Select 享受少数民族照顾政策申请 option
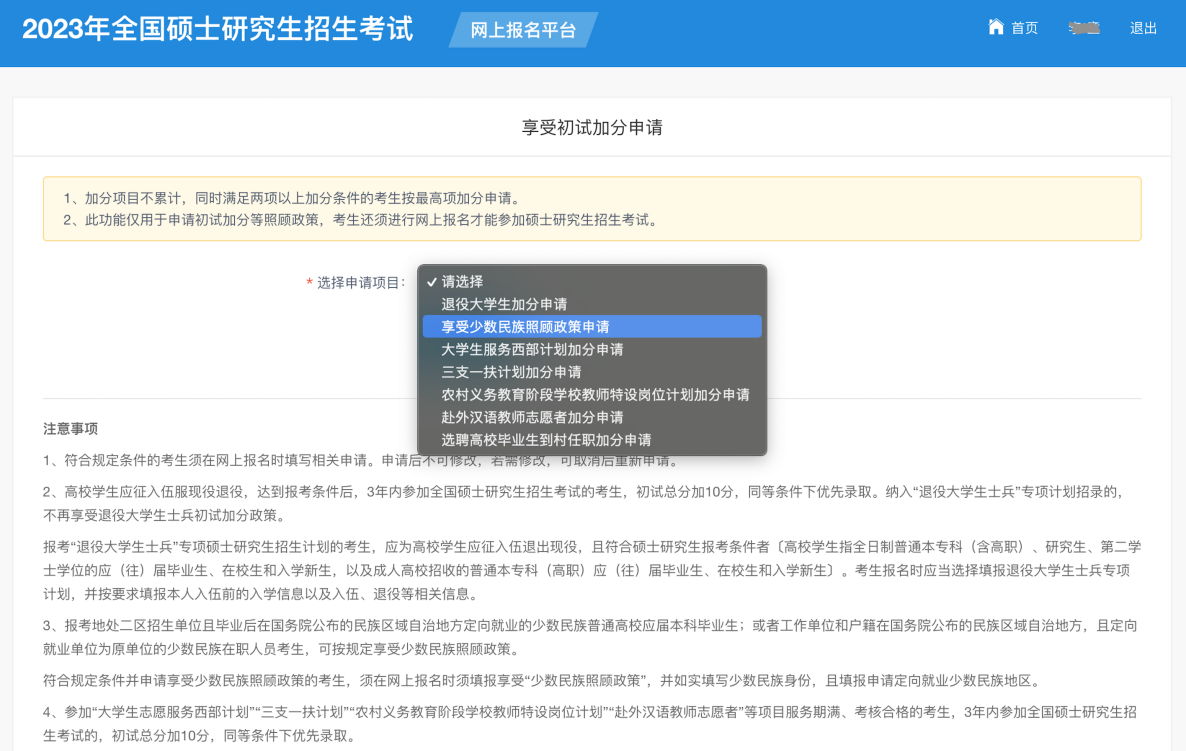This screenshot has width=1186, height=751. [525, 327]
